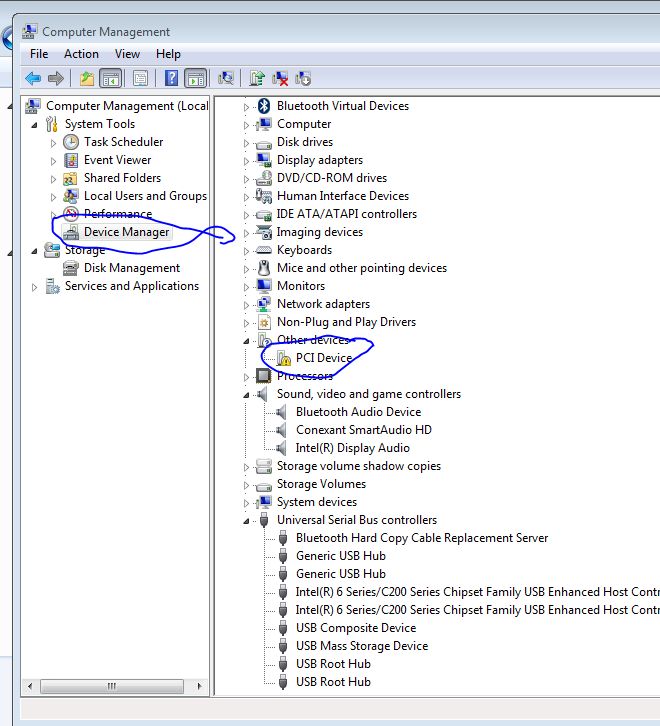
Task: Click the Human Interface Devices icon
Action: tap(264, 196)
